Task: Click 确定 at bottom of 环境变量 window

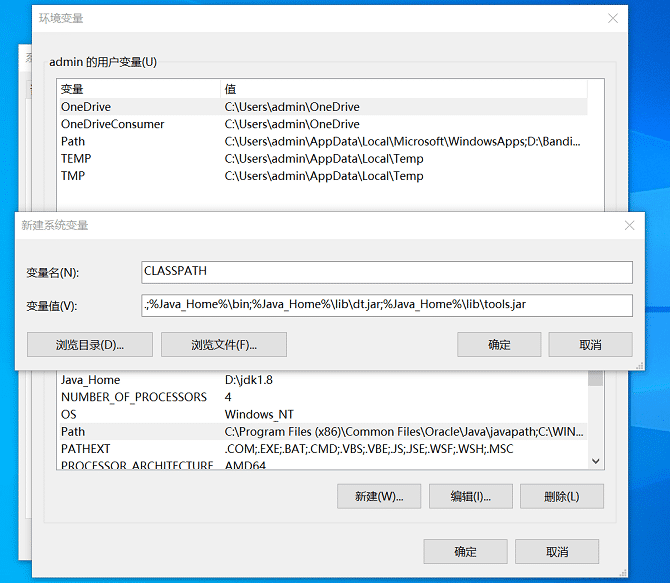Action: click(465, 551)
